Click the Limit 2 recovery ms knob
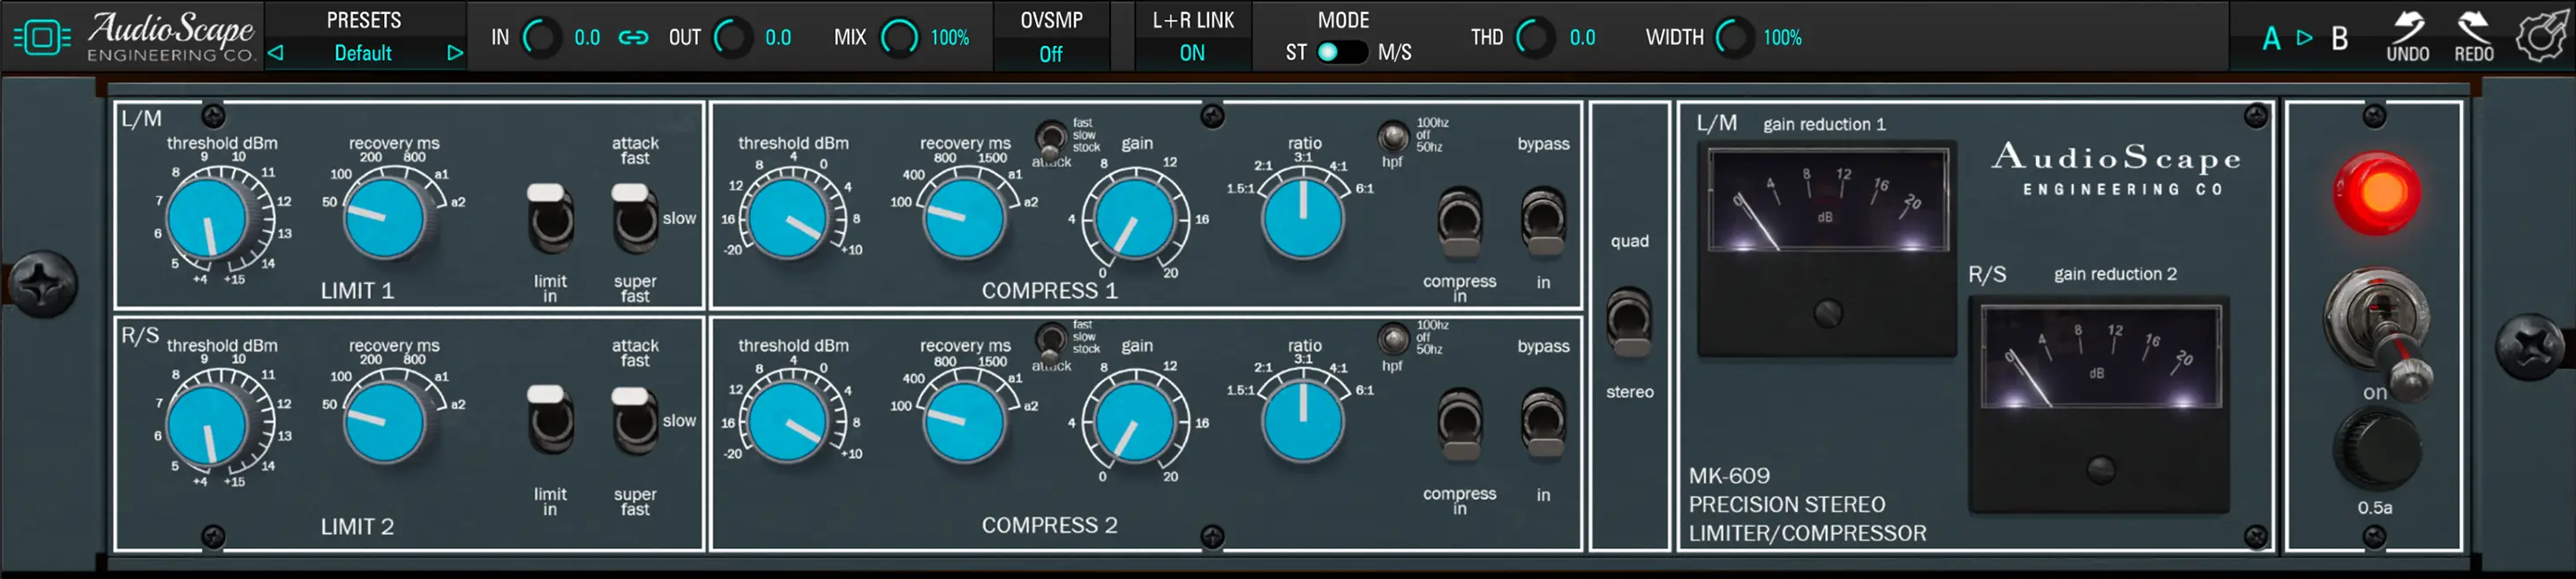This screenshot has width=2576, height=579. (385, 421)
